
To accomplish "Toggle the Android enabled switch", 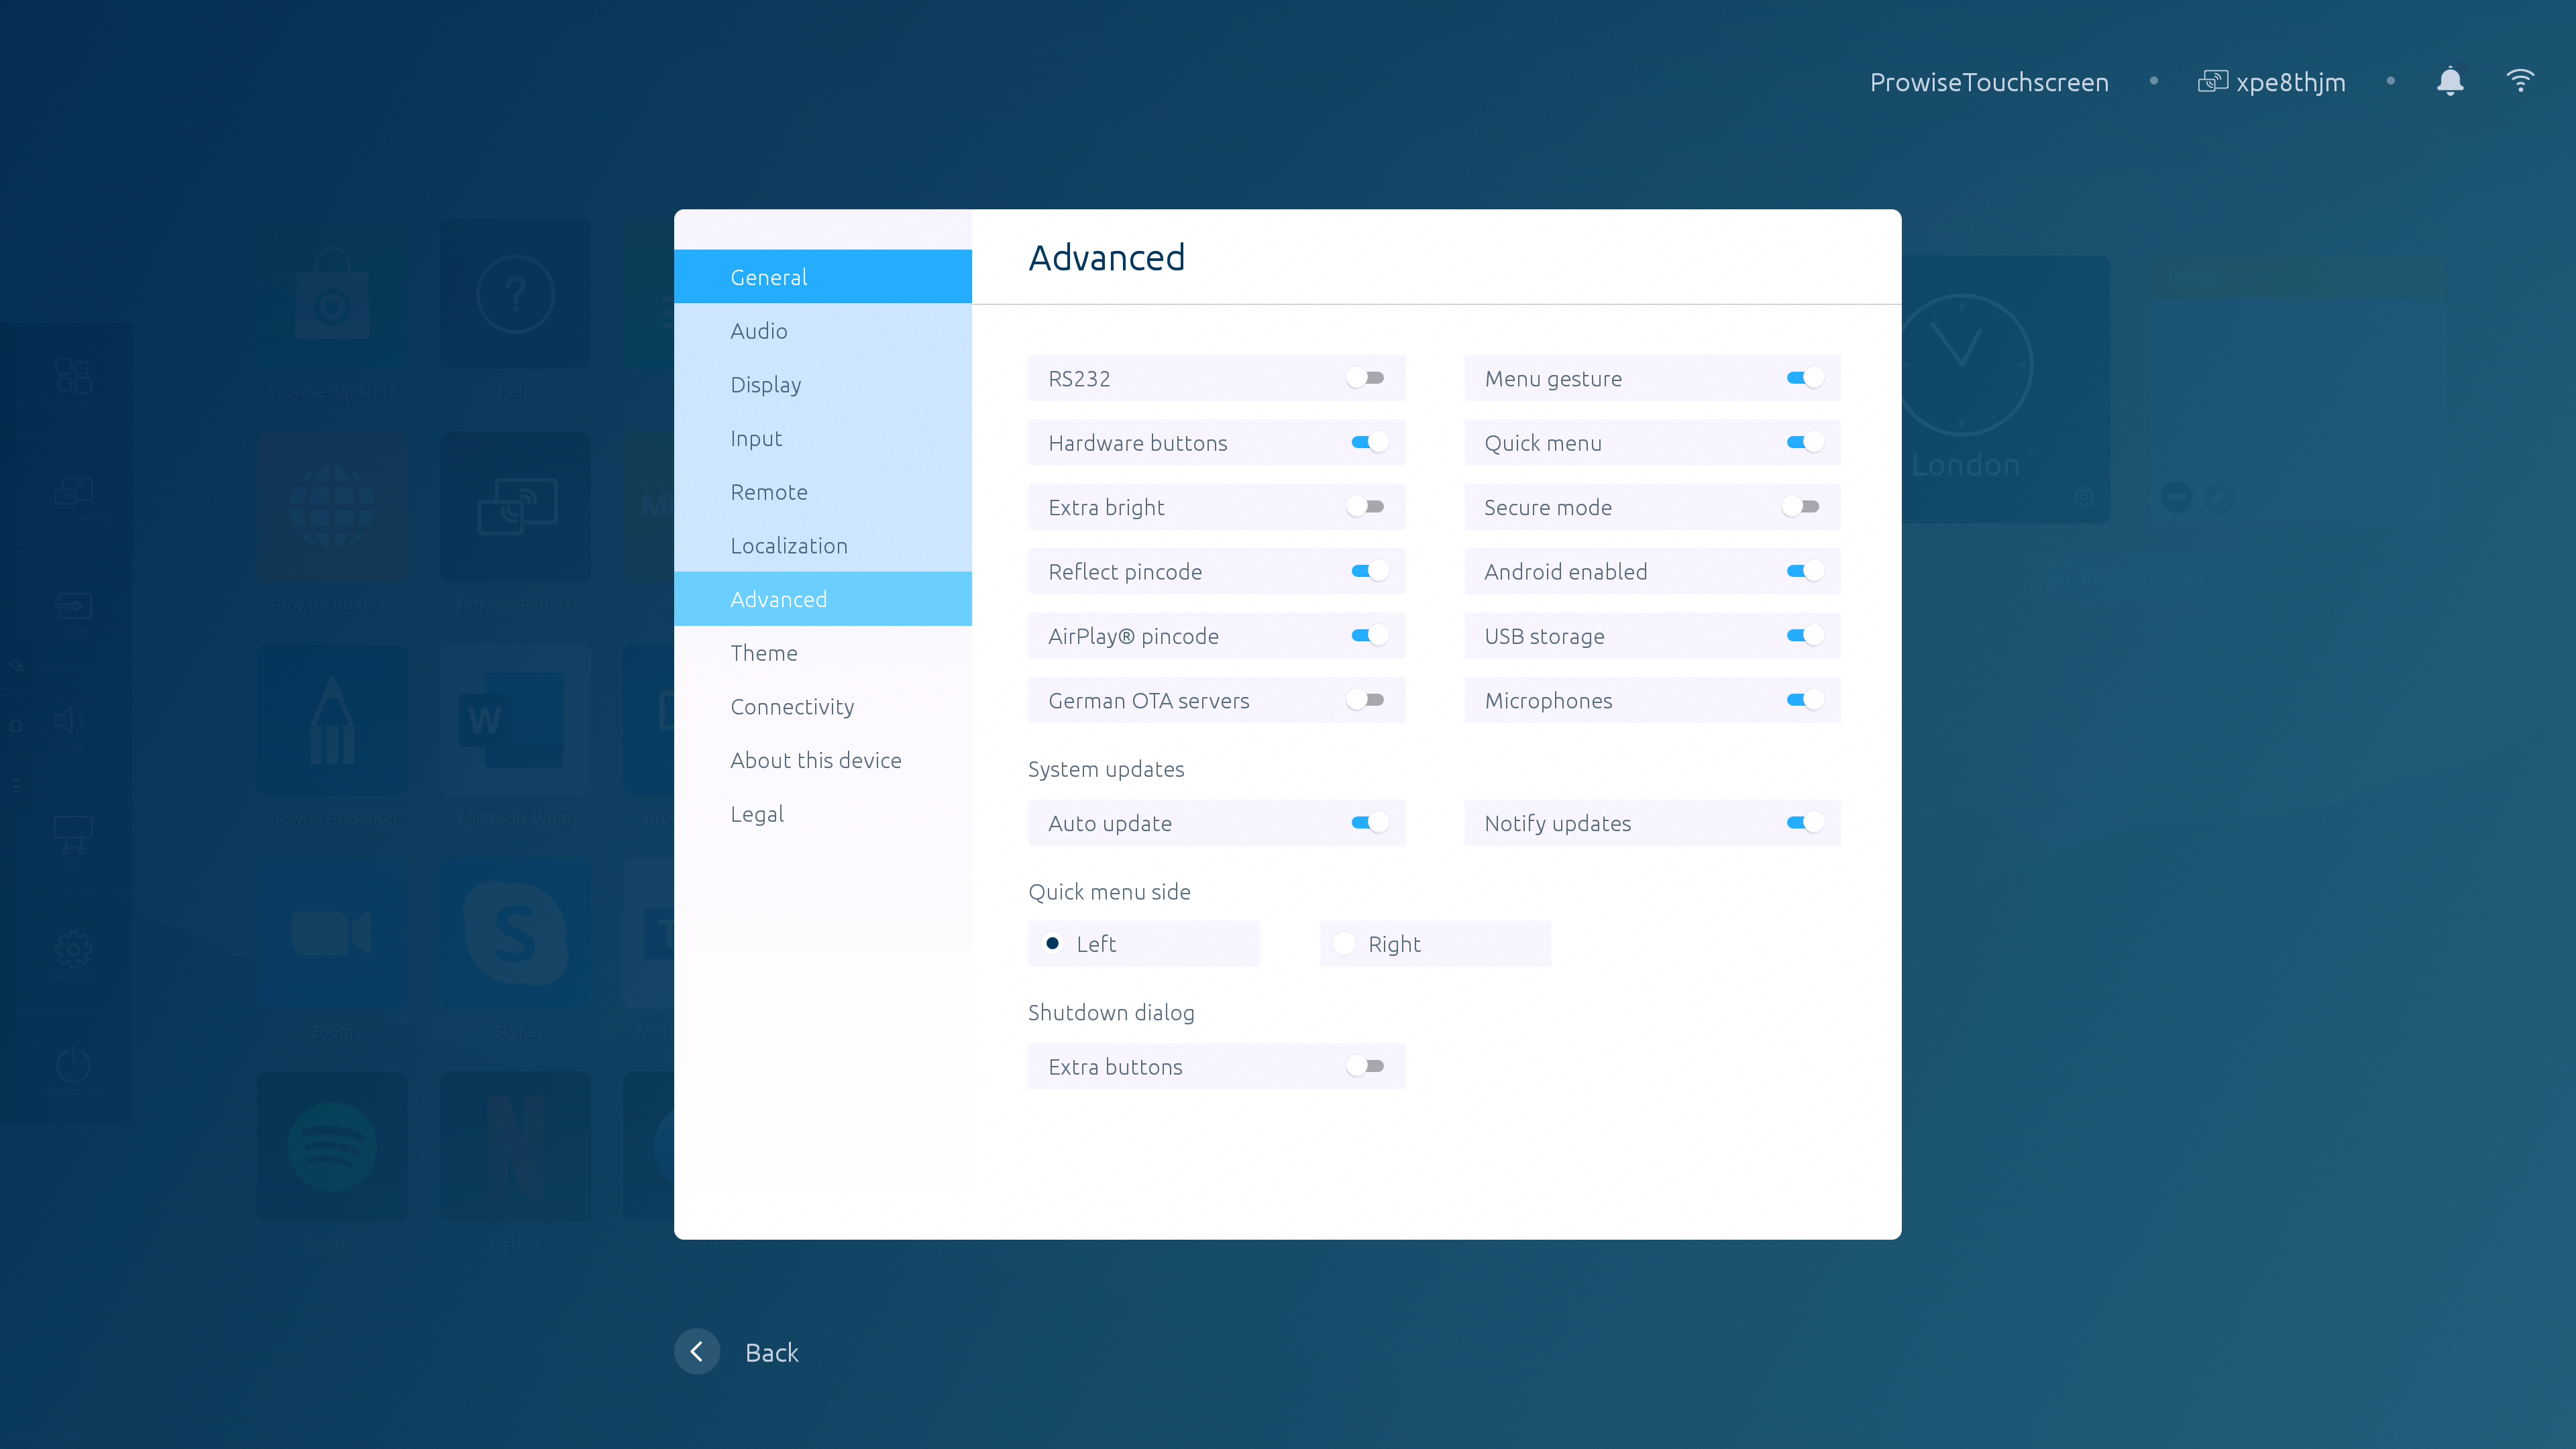I will click(1805, 571).
